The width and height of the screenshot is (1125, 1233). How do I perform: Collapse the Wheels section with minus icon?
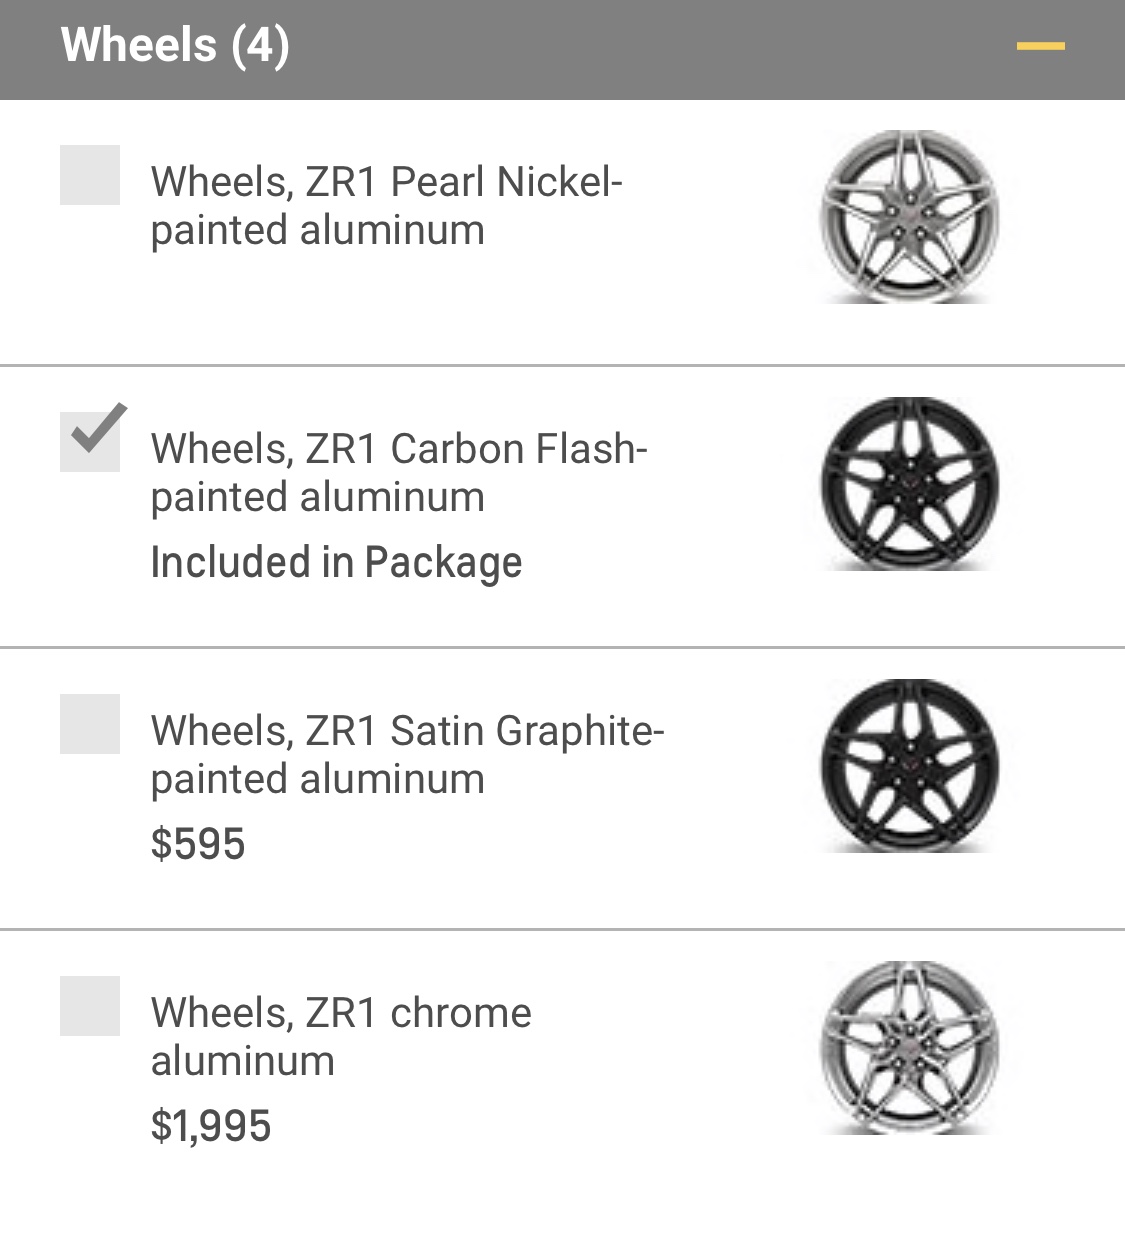[1040, 47]
